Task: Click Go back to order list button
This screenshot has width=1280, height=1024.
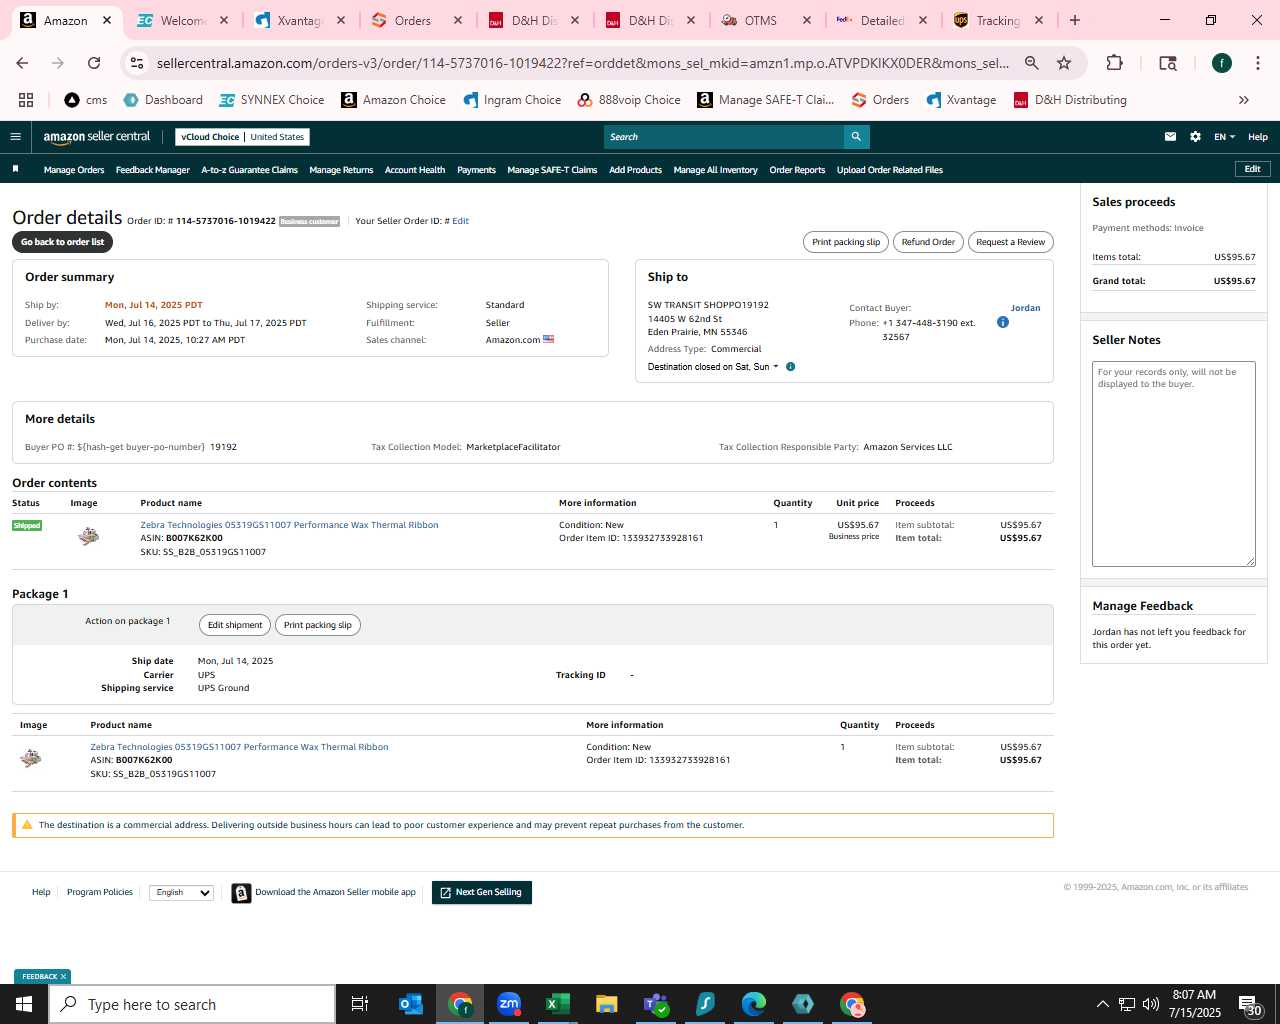Action: [x=62, y=242]
